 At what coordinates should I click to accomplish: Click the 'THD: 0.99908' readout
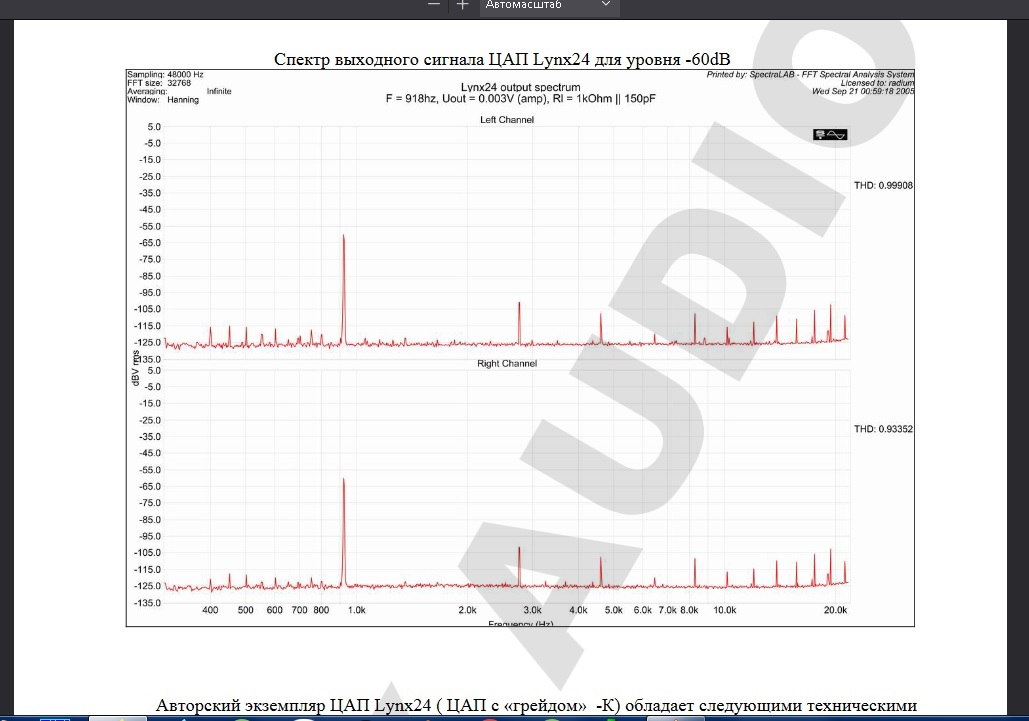coord(883,186)
